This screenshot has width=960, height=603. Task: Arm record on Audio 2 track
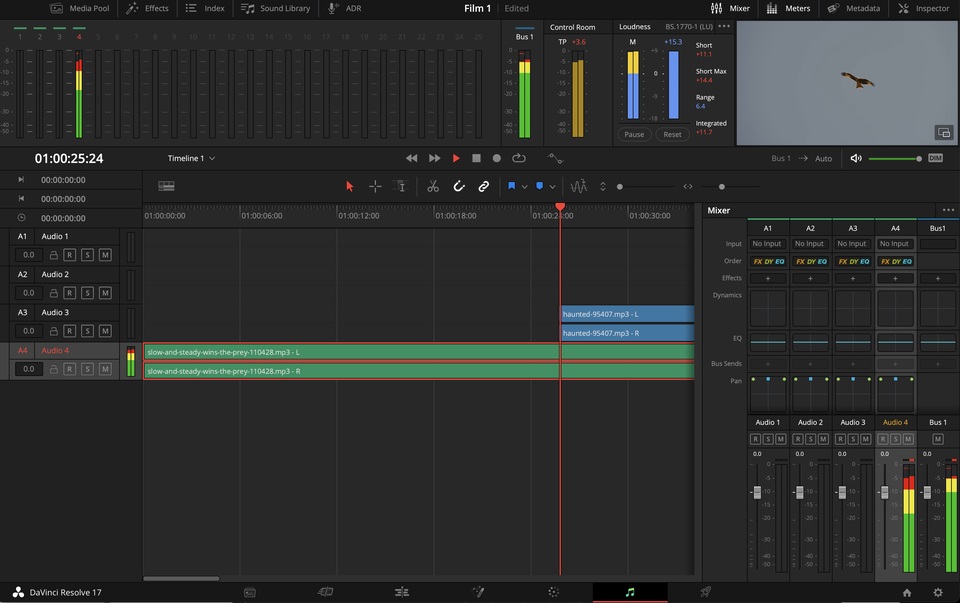point(69,292)
